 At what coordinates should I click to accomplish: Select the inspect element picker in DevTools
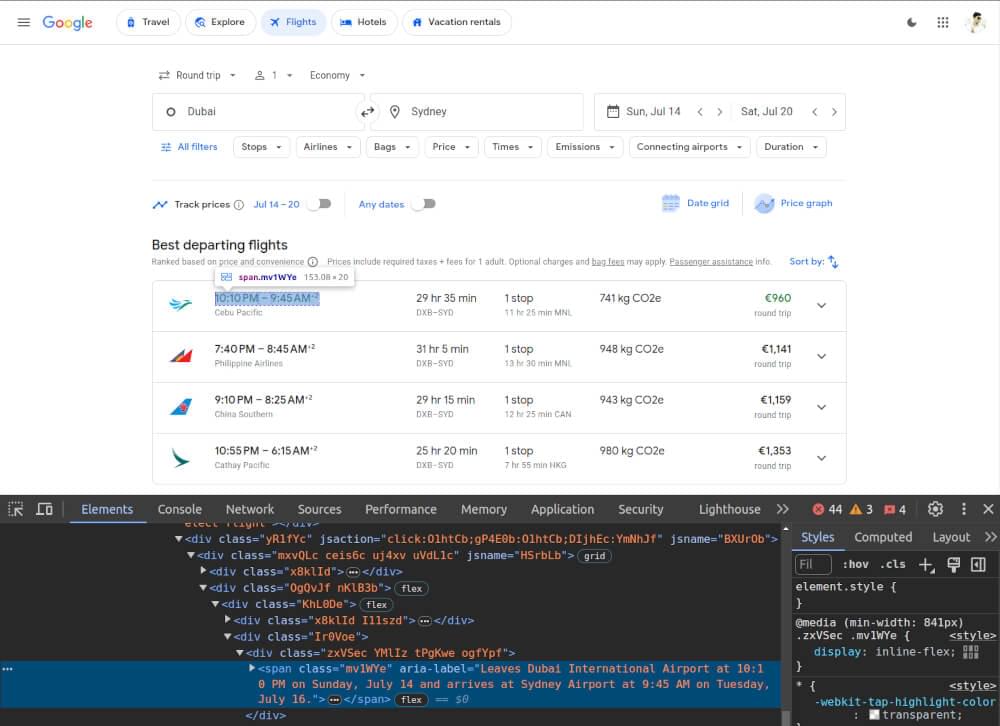[x=16, y=509]
